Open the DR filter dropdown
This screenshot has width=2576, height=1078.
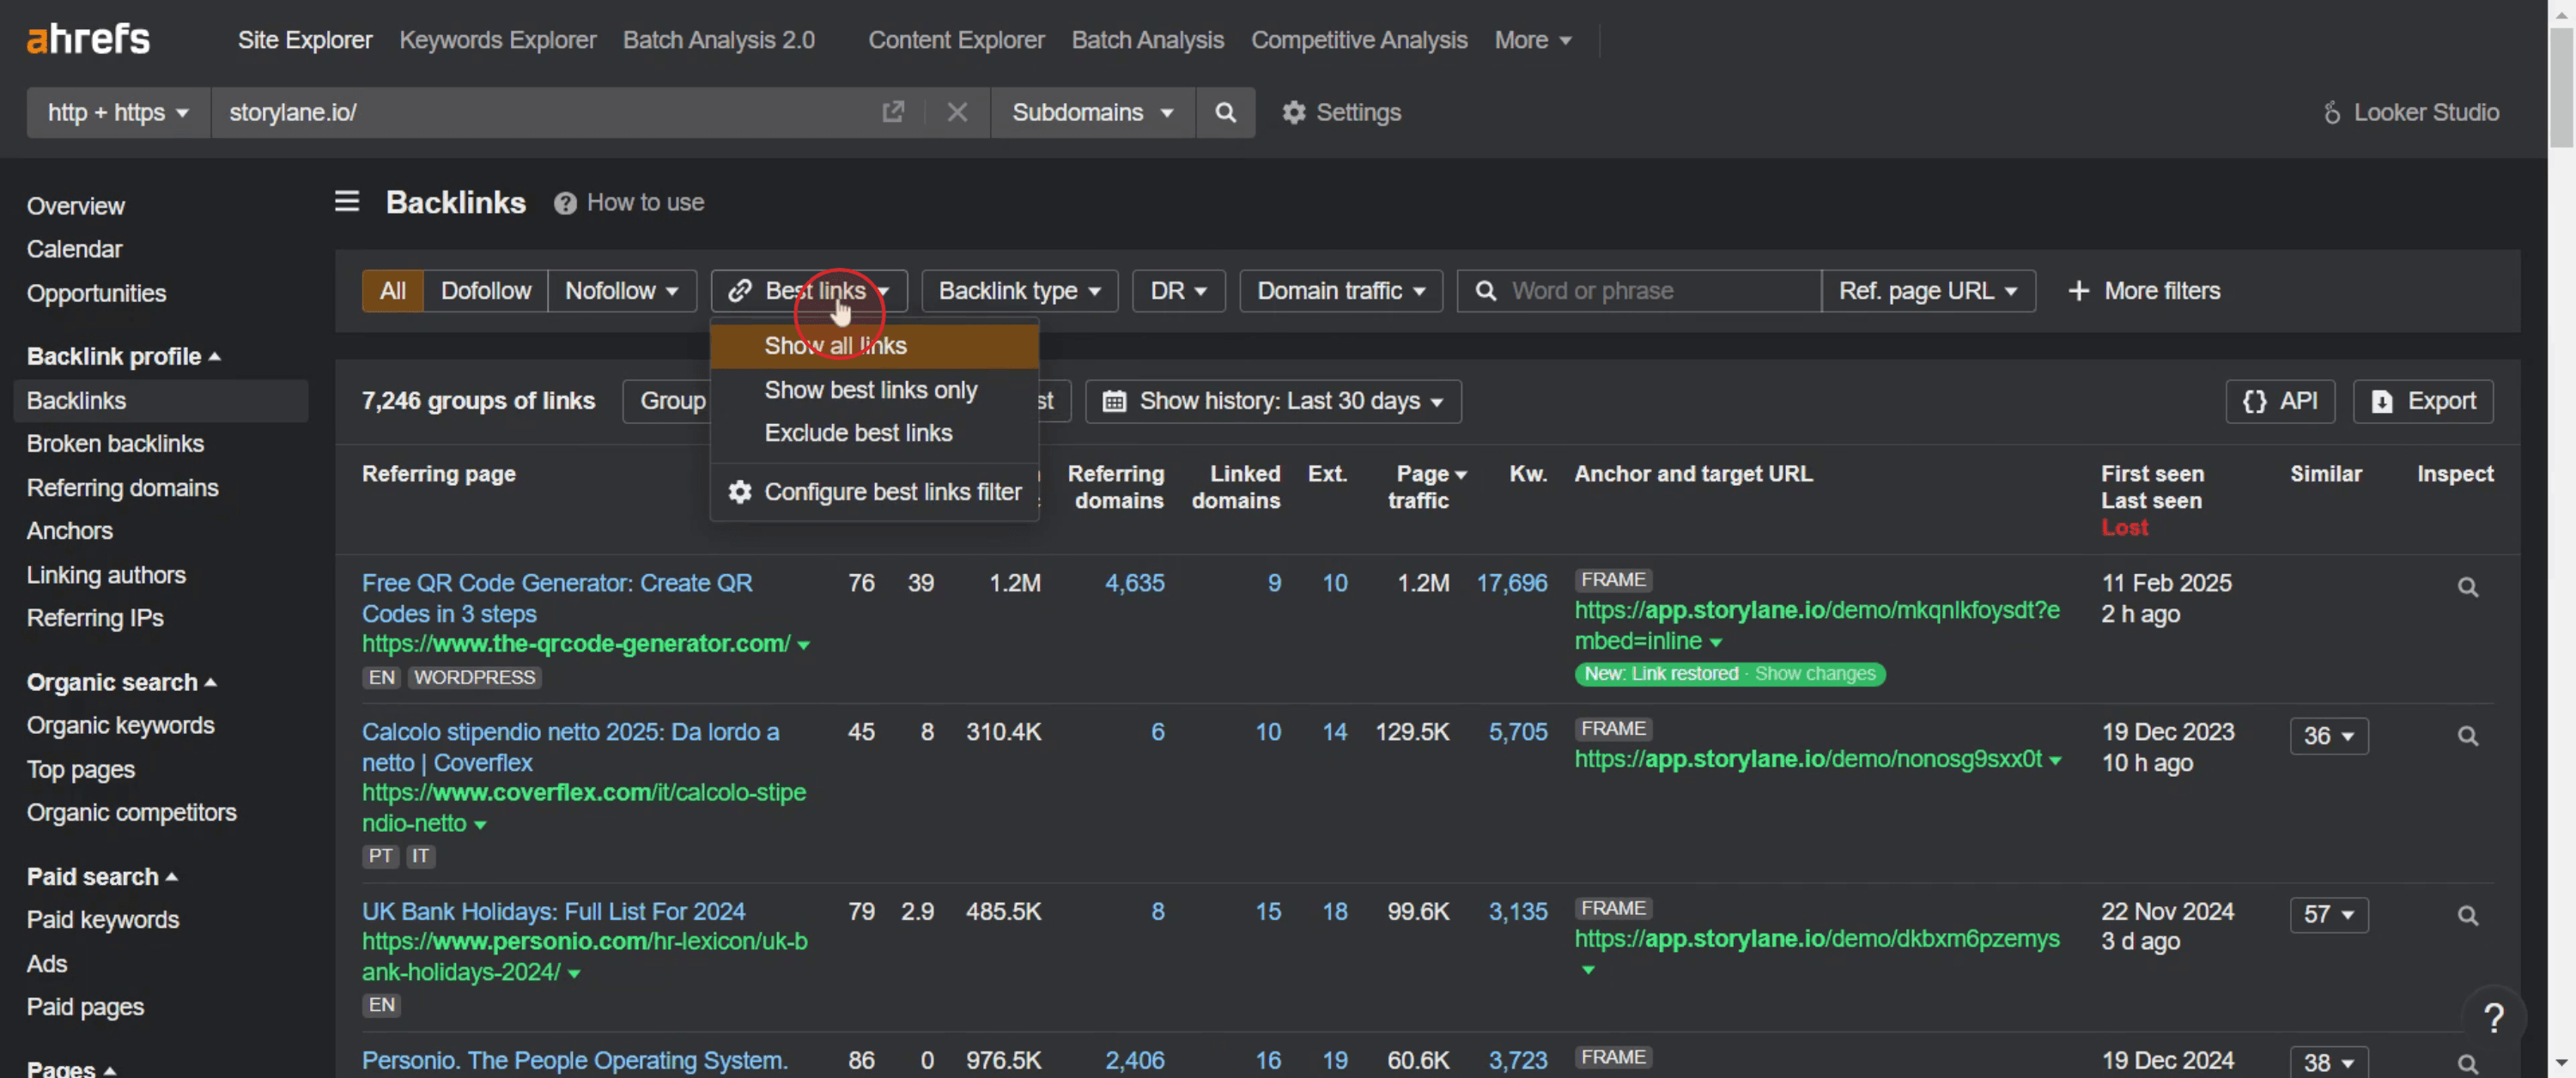pos(1177,291)
